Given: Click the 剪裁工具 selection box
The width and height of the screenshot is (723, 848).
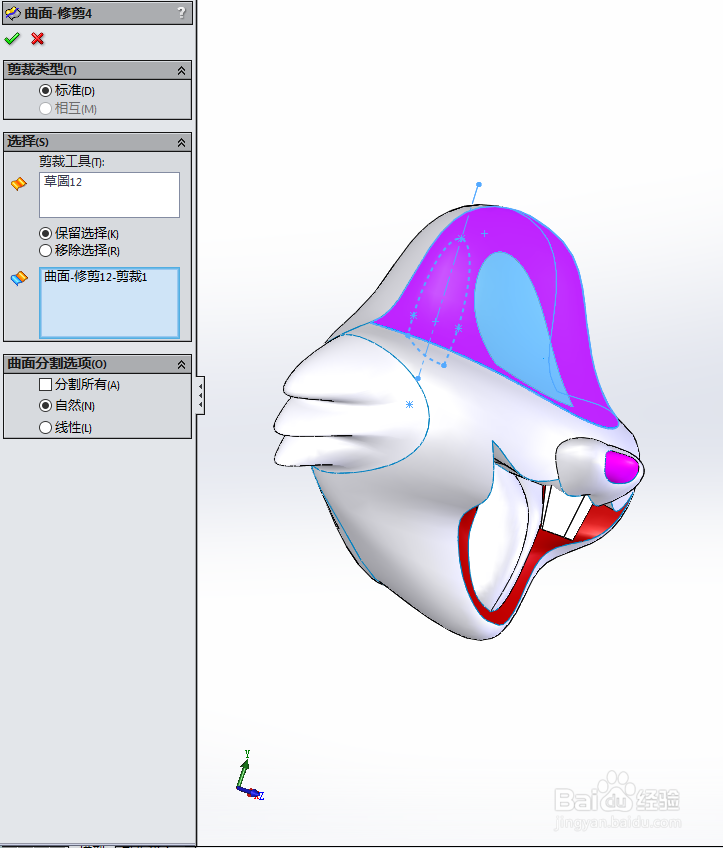Looking at the screenshot, I should (109, 195).
